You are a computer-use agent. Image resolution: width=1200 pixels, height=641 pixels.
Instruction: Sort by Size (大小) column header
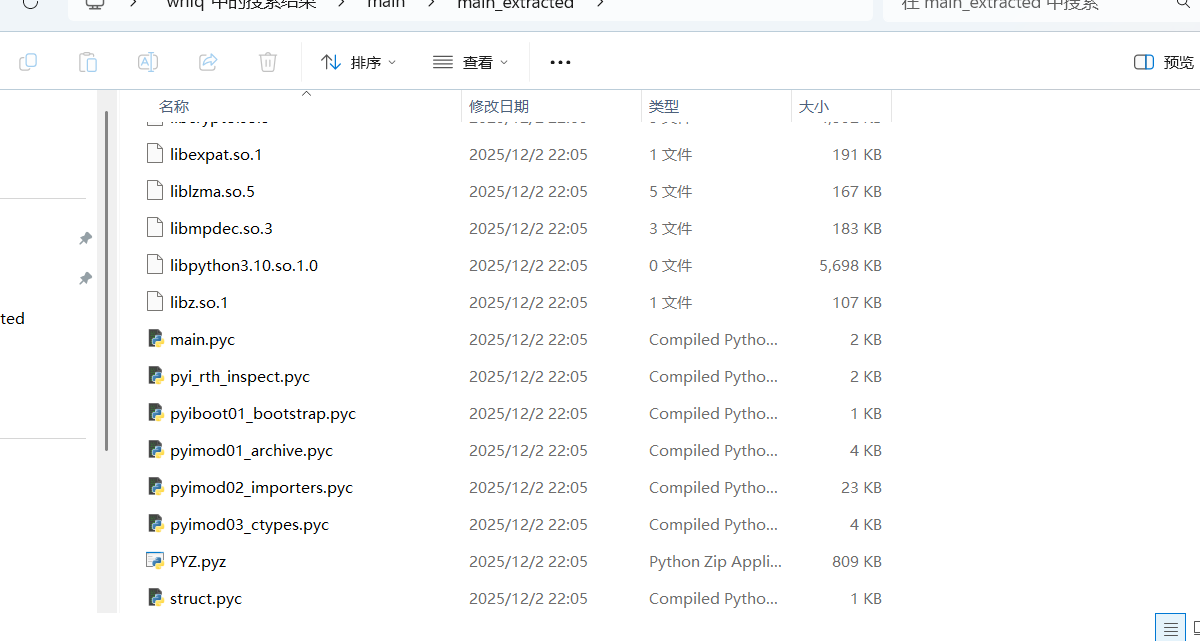pyautogui.click(x=814, y=106)
